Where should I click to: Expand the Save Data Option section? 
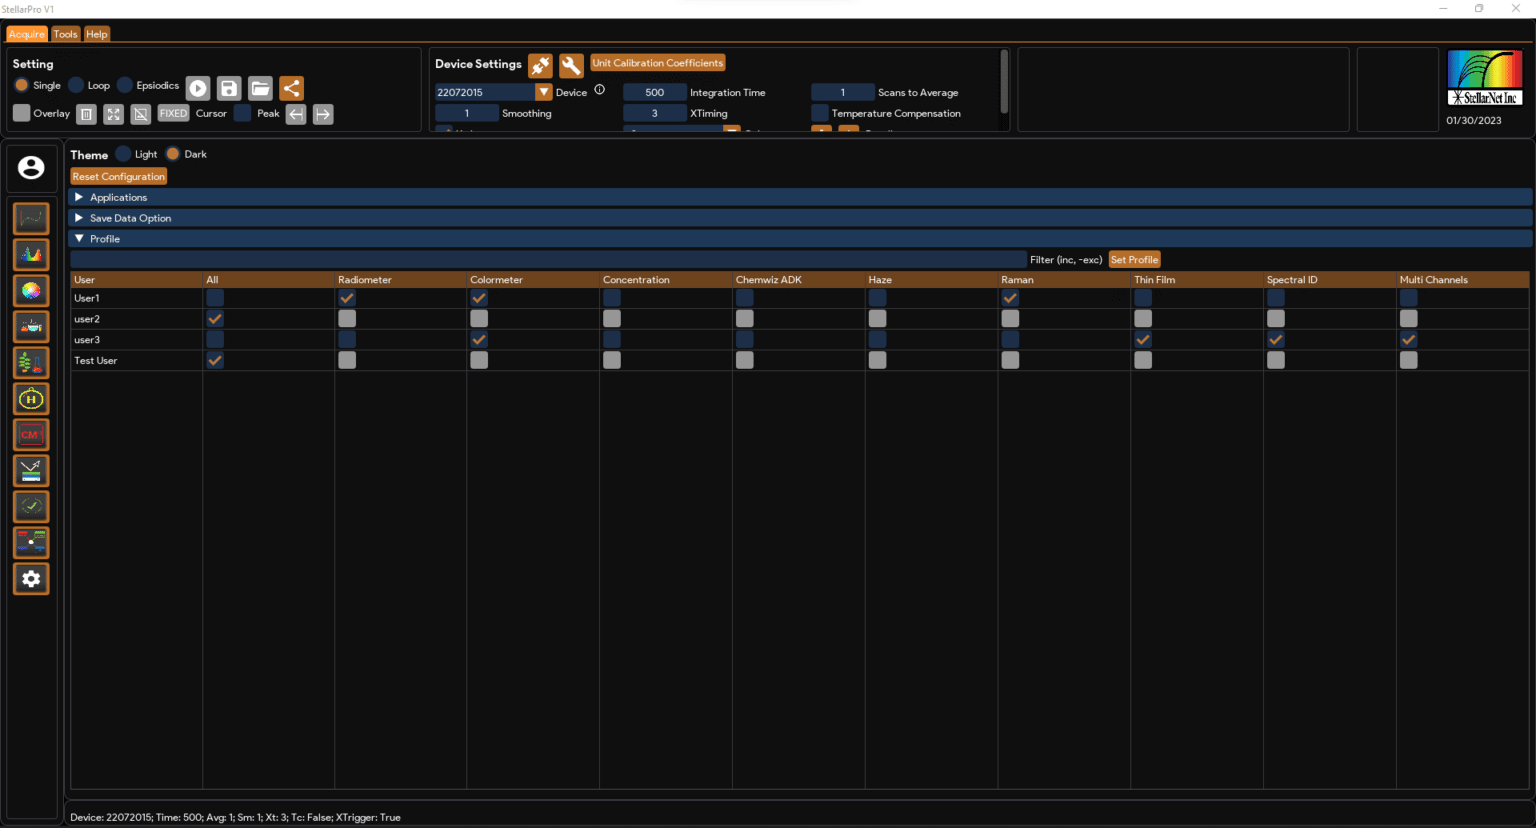800,218
